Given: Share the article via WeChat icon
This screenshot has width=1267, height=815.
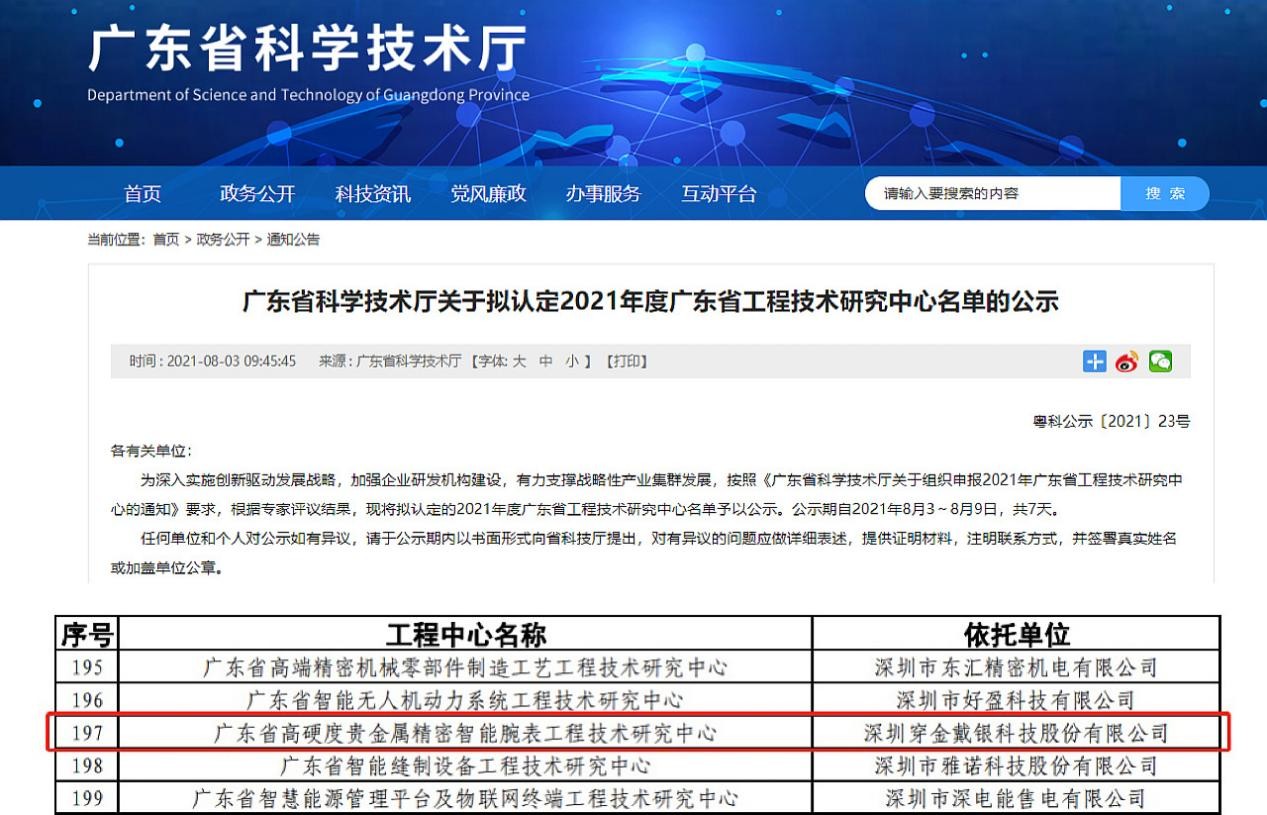Looking at the screenshot, I should (1160, 361).
